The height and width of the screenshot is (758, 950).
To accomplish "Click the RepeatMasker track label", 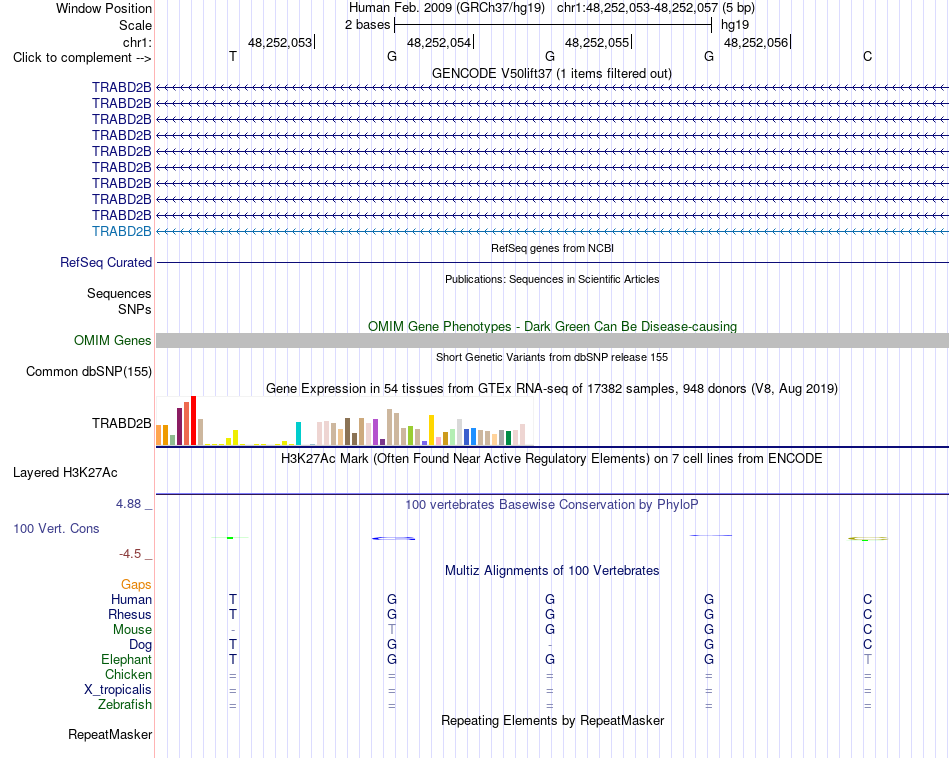I will [110, 734].
